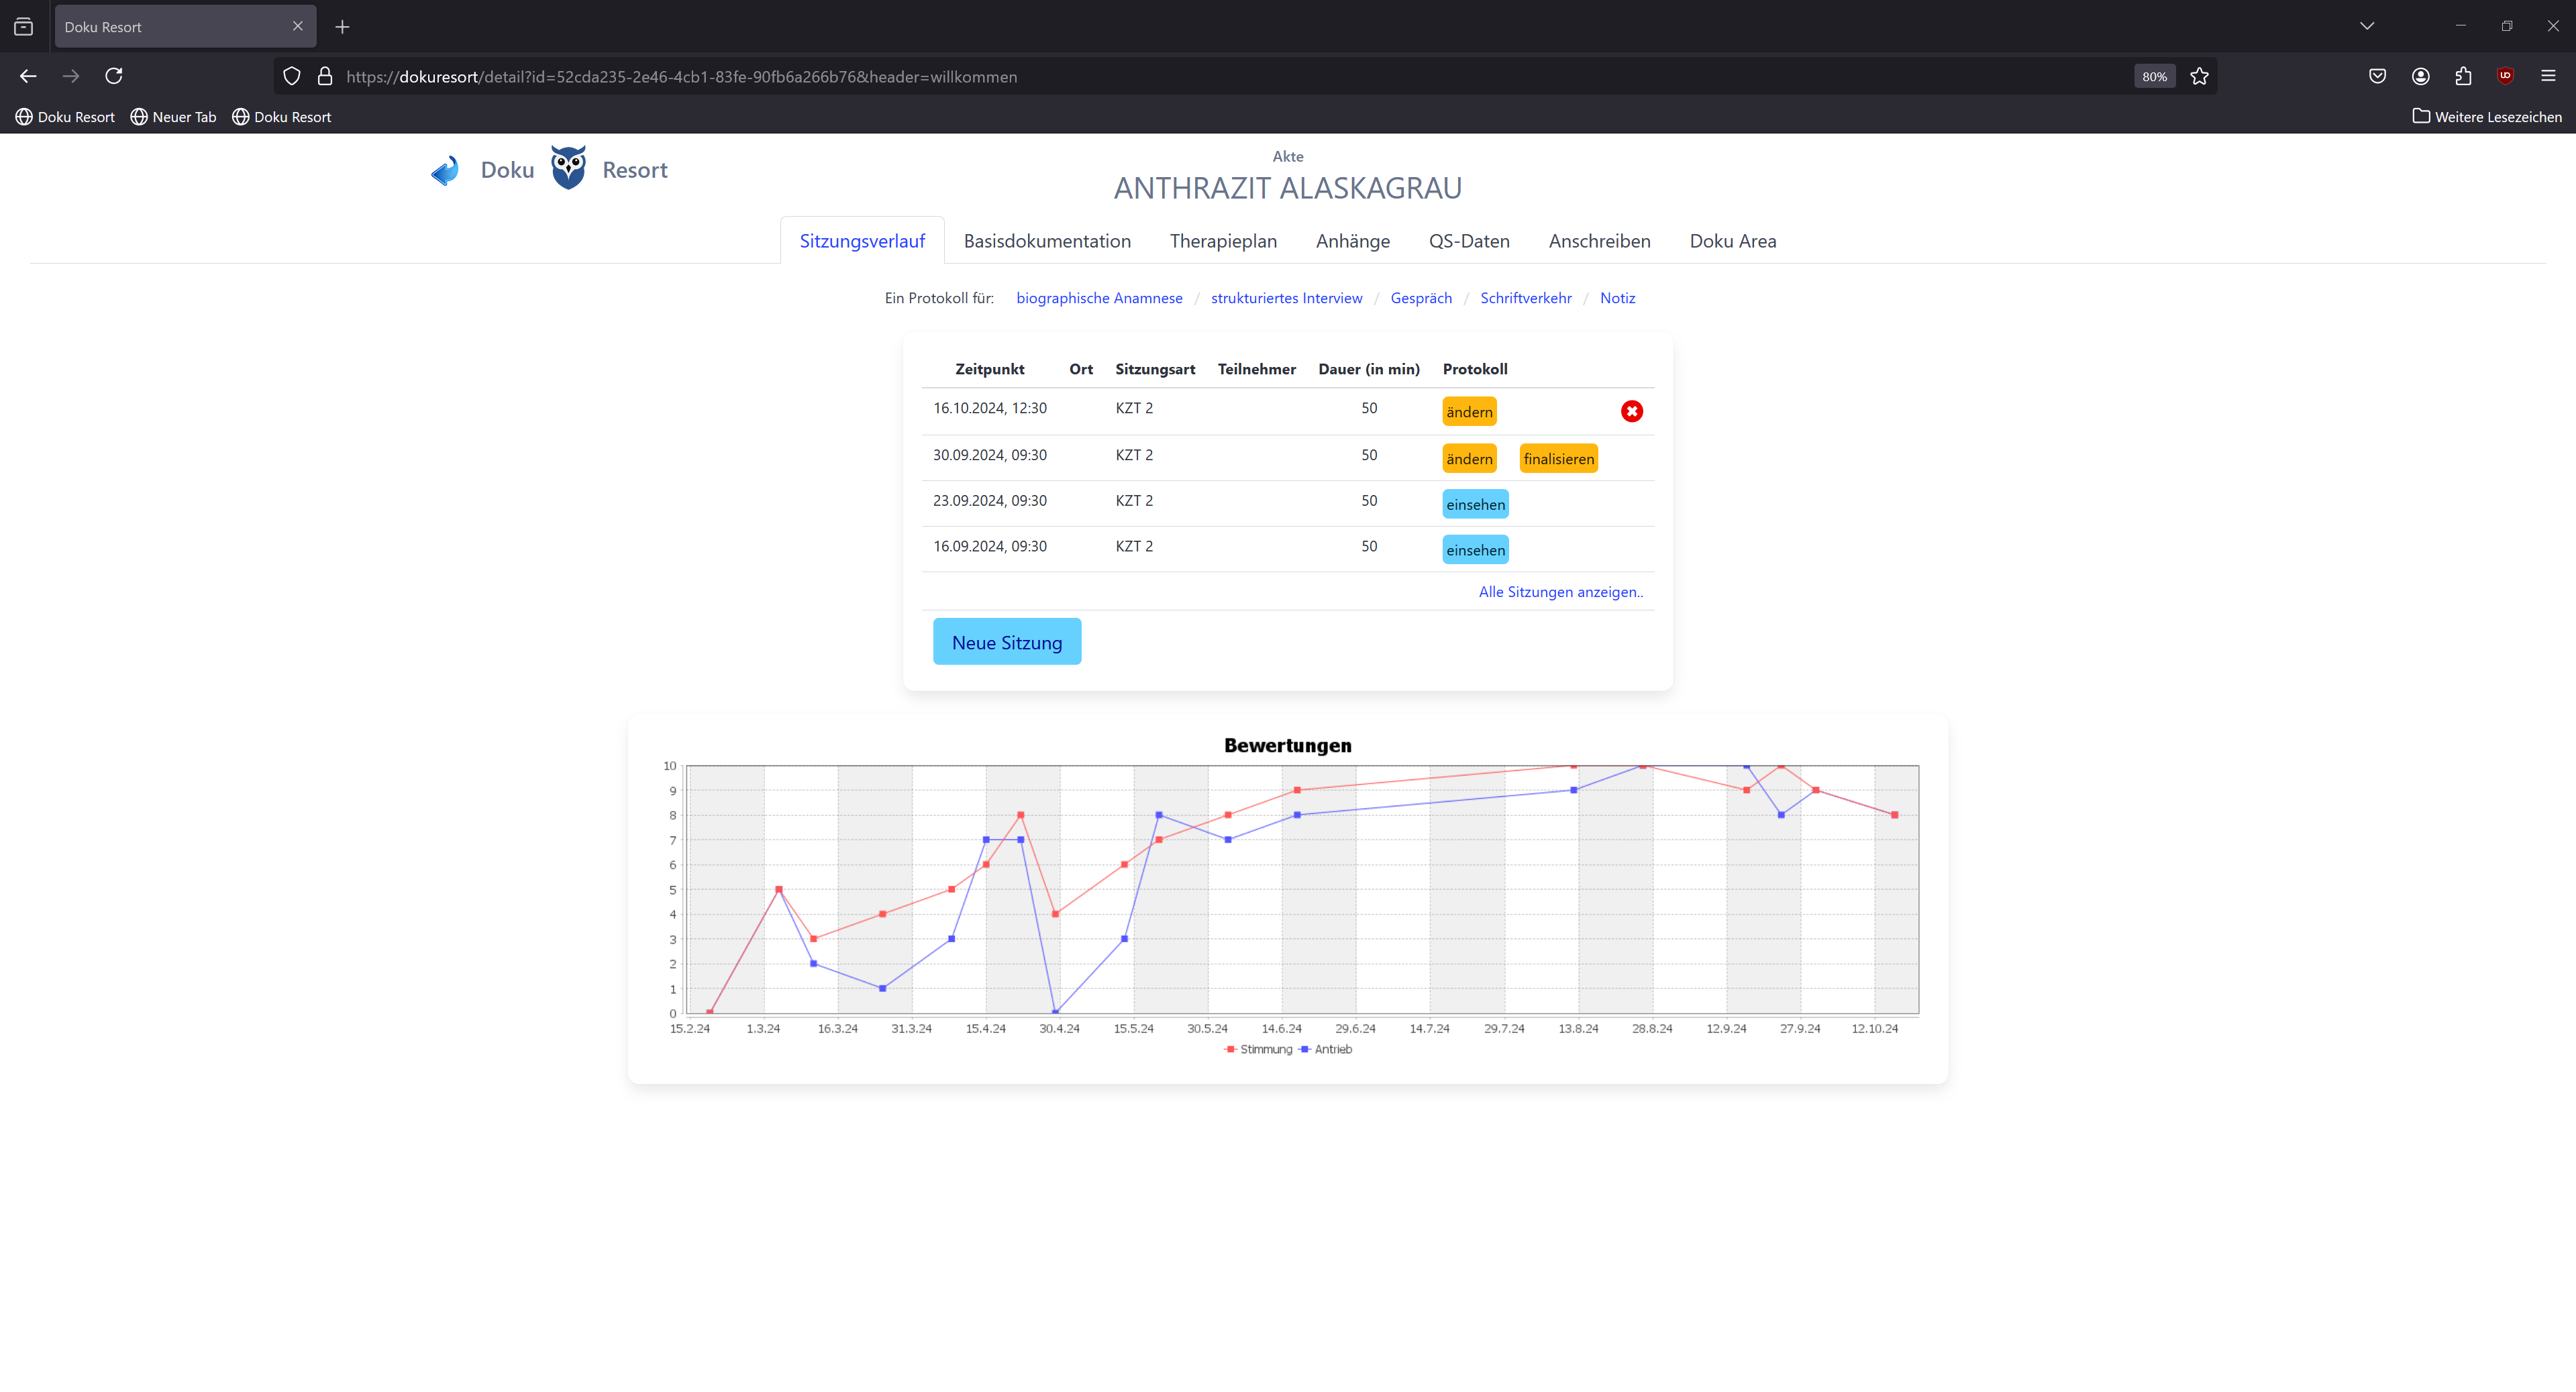Click the owl logo icon

pyautogui.click(x=568, y=167)
